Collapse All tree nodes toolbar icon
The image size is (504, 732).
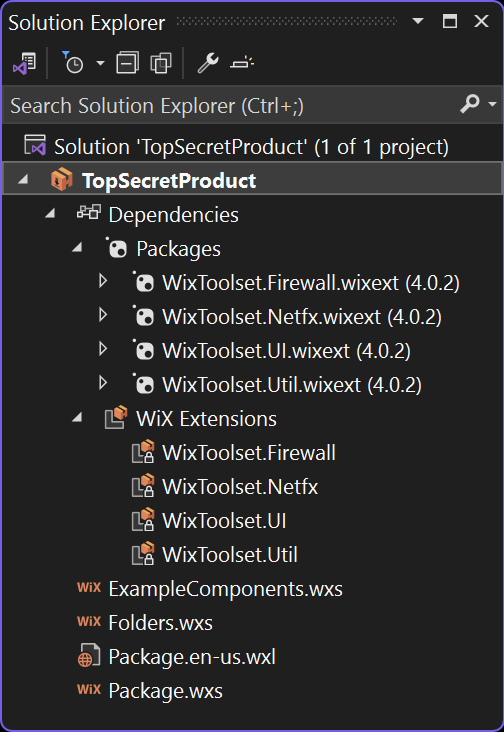[127, 63]
